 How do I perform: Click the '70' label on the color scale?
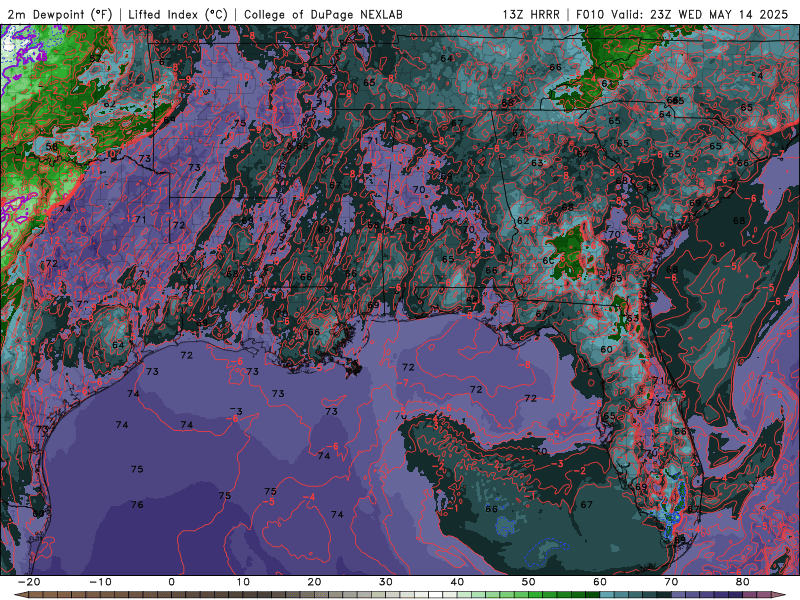(x=671, y=582)
